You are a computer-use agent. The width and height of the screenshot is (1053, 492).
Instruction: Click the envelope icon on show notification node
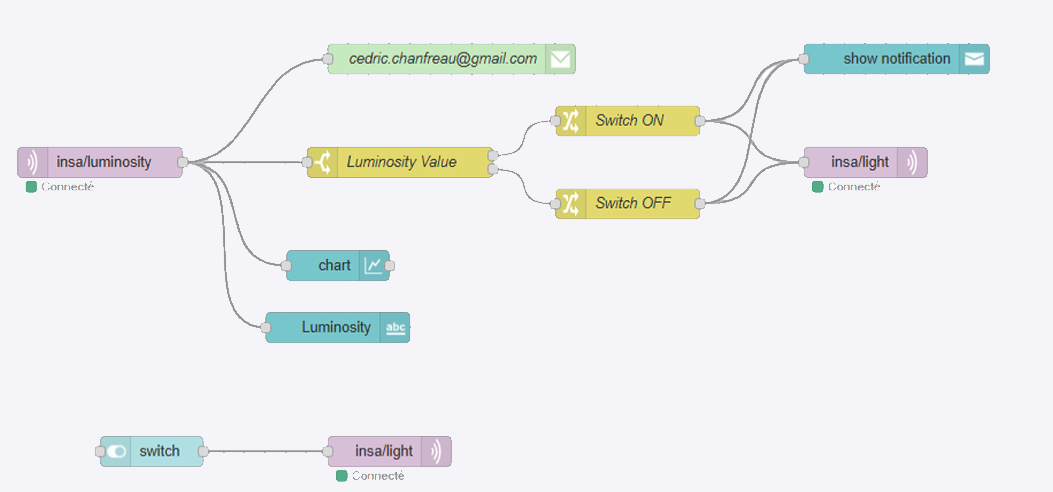tap(974, 59)
